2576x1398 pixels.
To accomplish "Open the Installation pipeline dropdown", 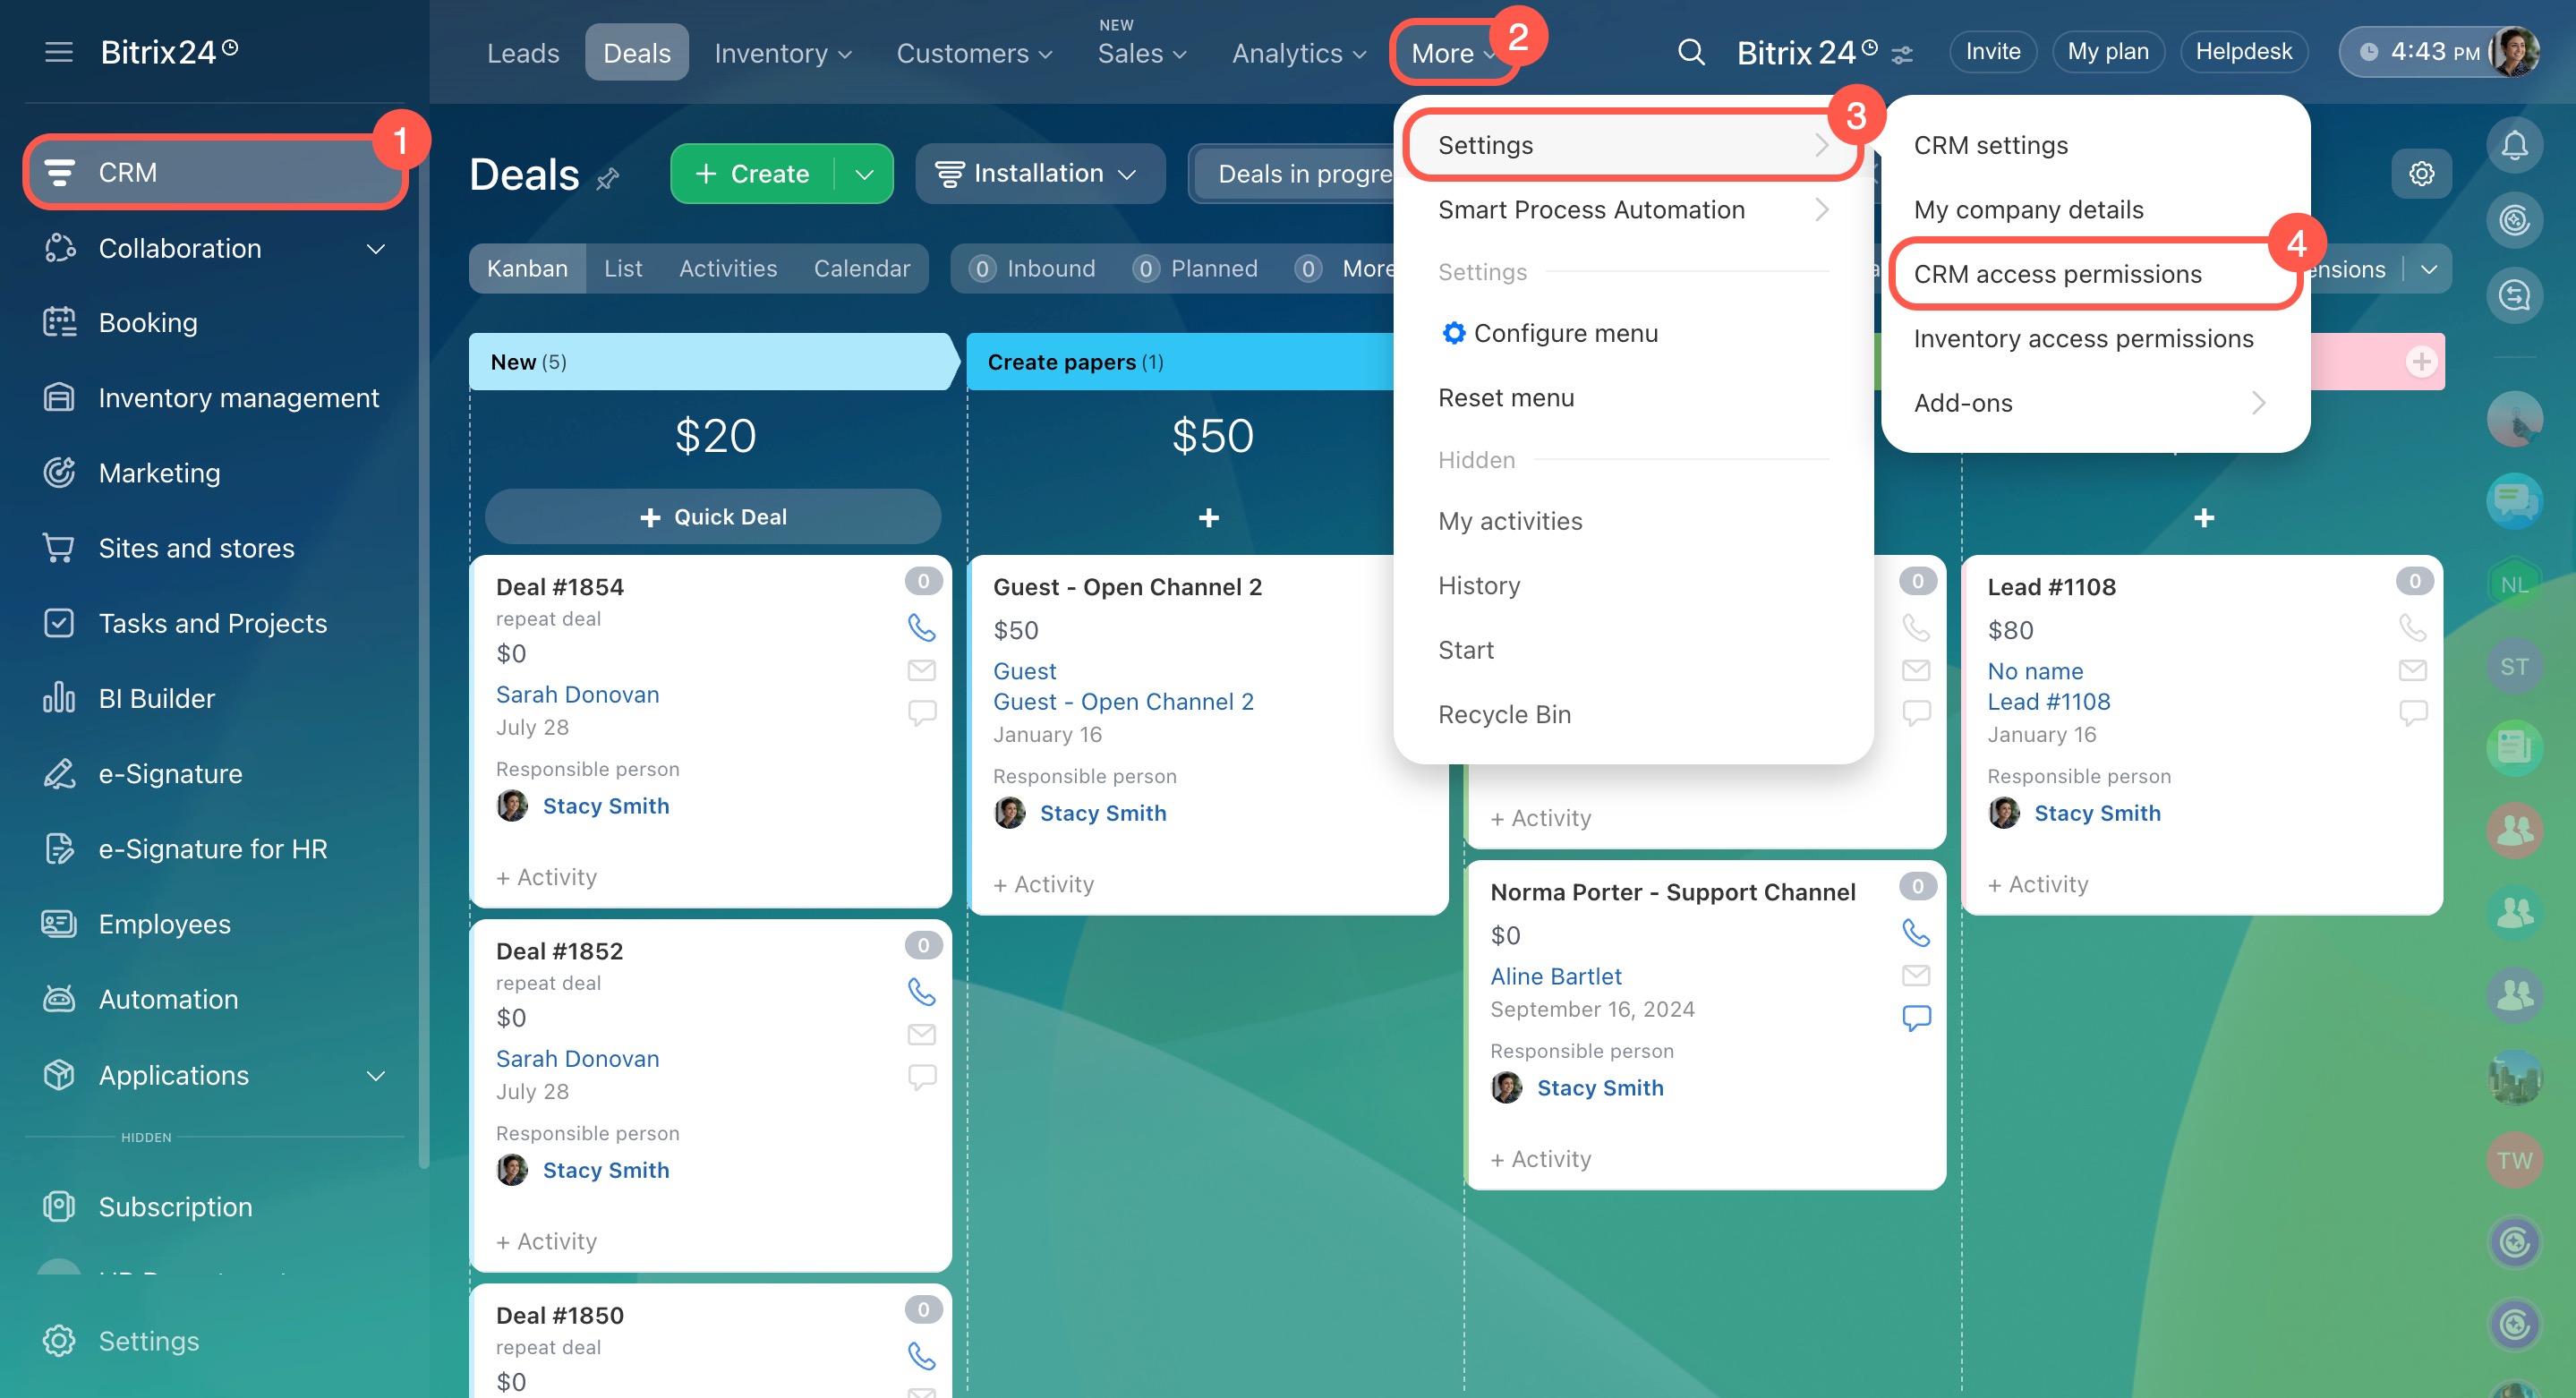I will (x=1038, y=174).
